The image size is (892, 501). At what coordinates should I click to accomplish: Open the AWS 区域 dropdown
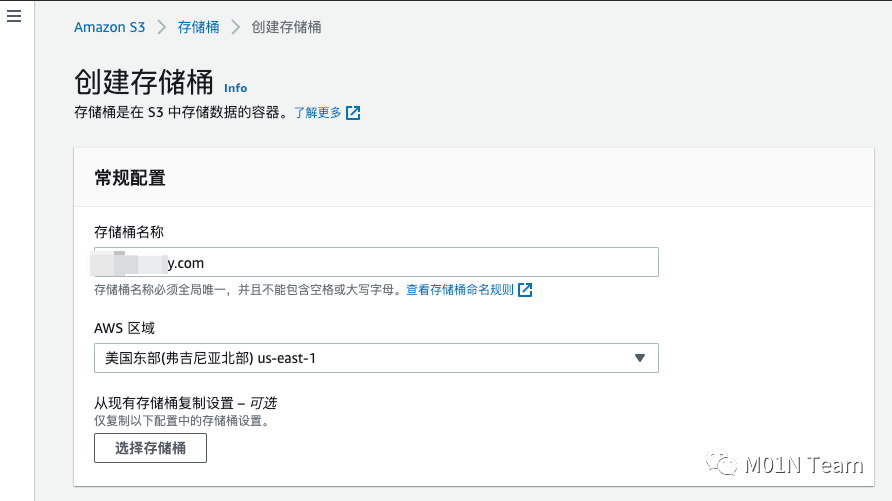click(x=376, y=358)
